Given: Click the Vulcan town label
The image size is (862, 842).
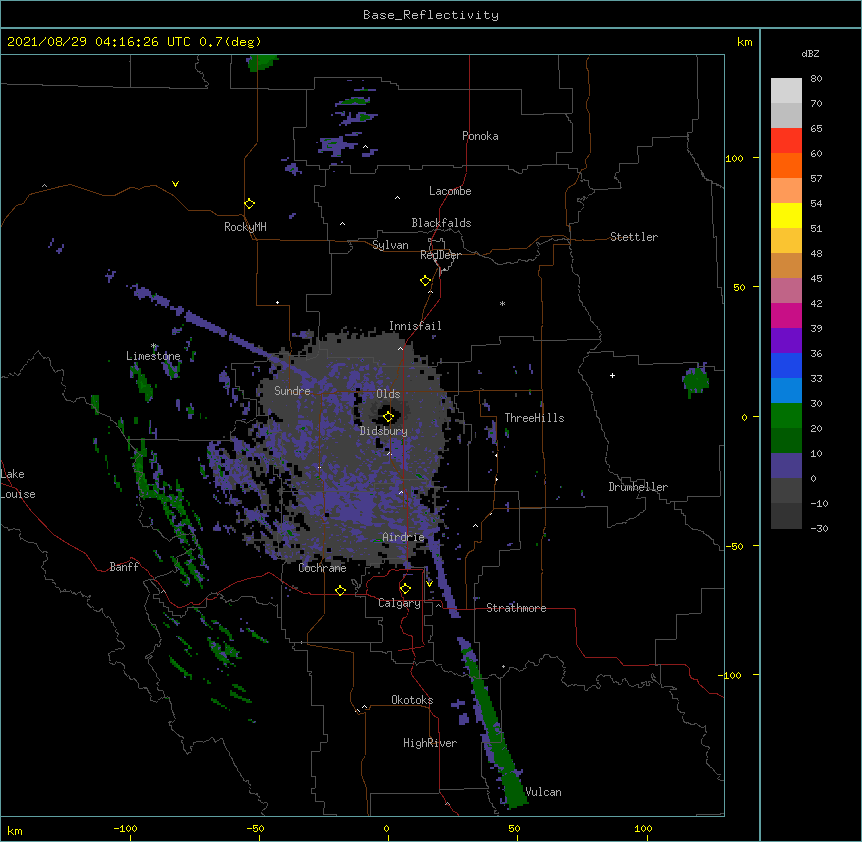Looking at the screenshot, I should coord(543,792).
